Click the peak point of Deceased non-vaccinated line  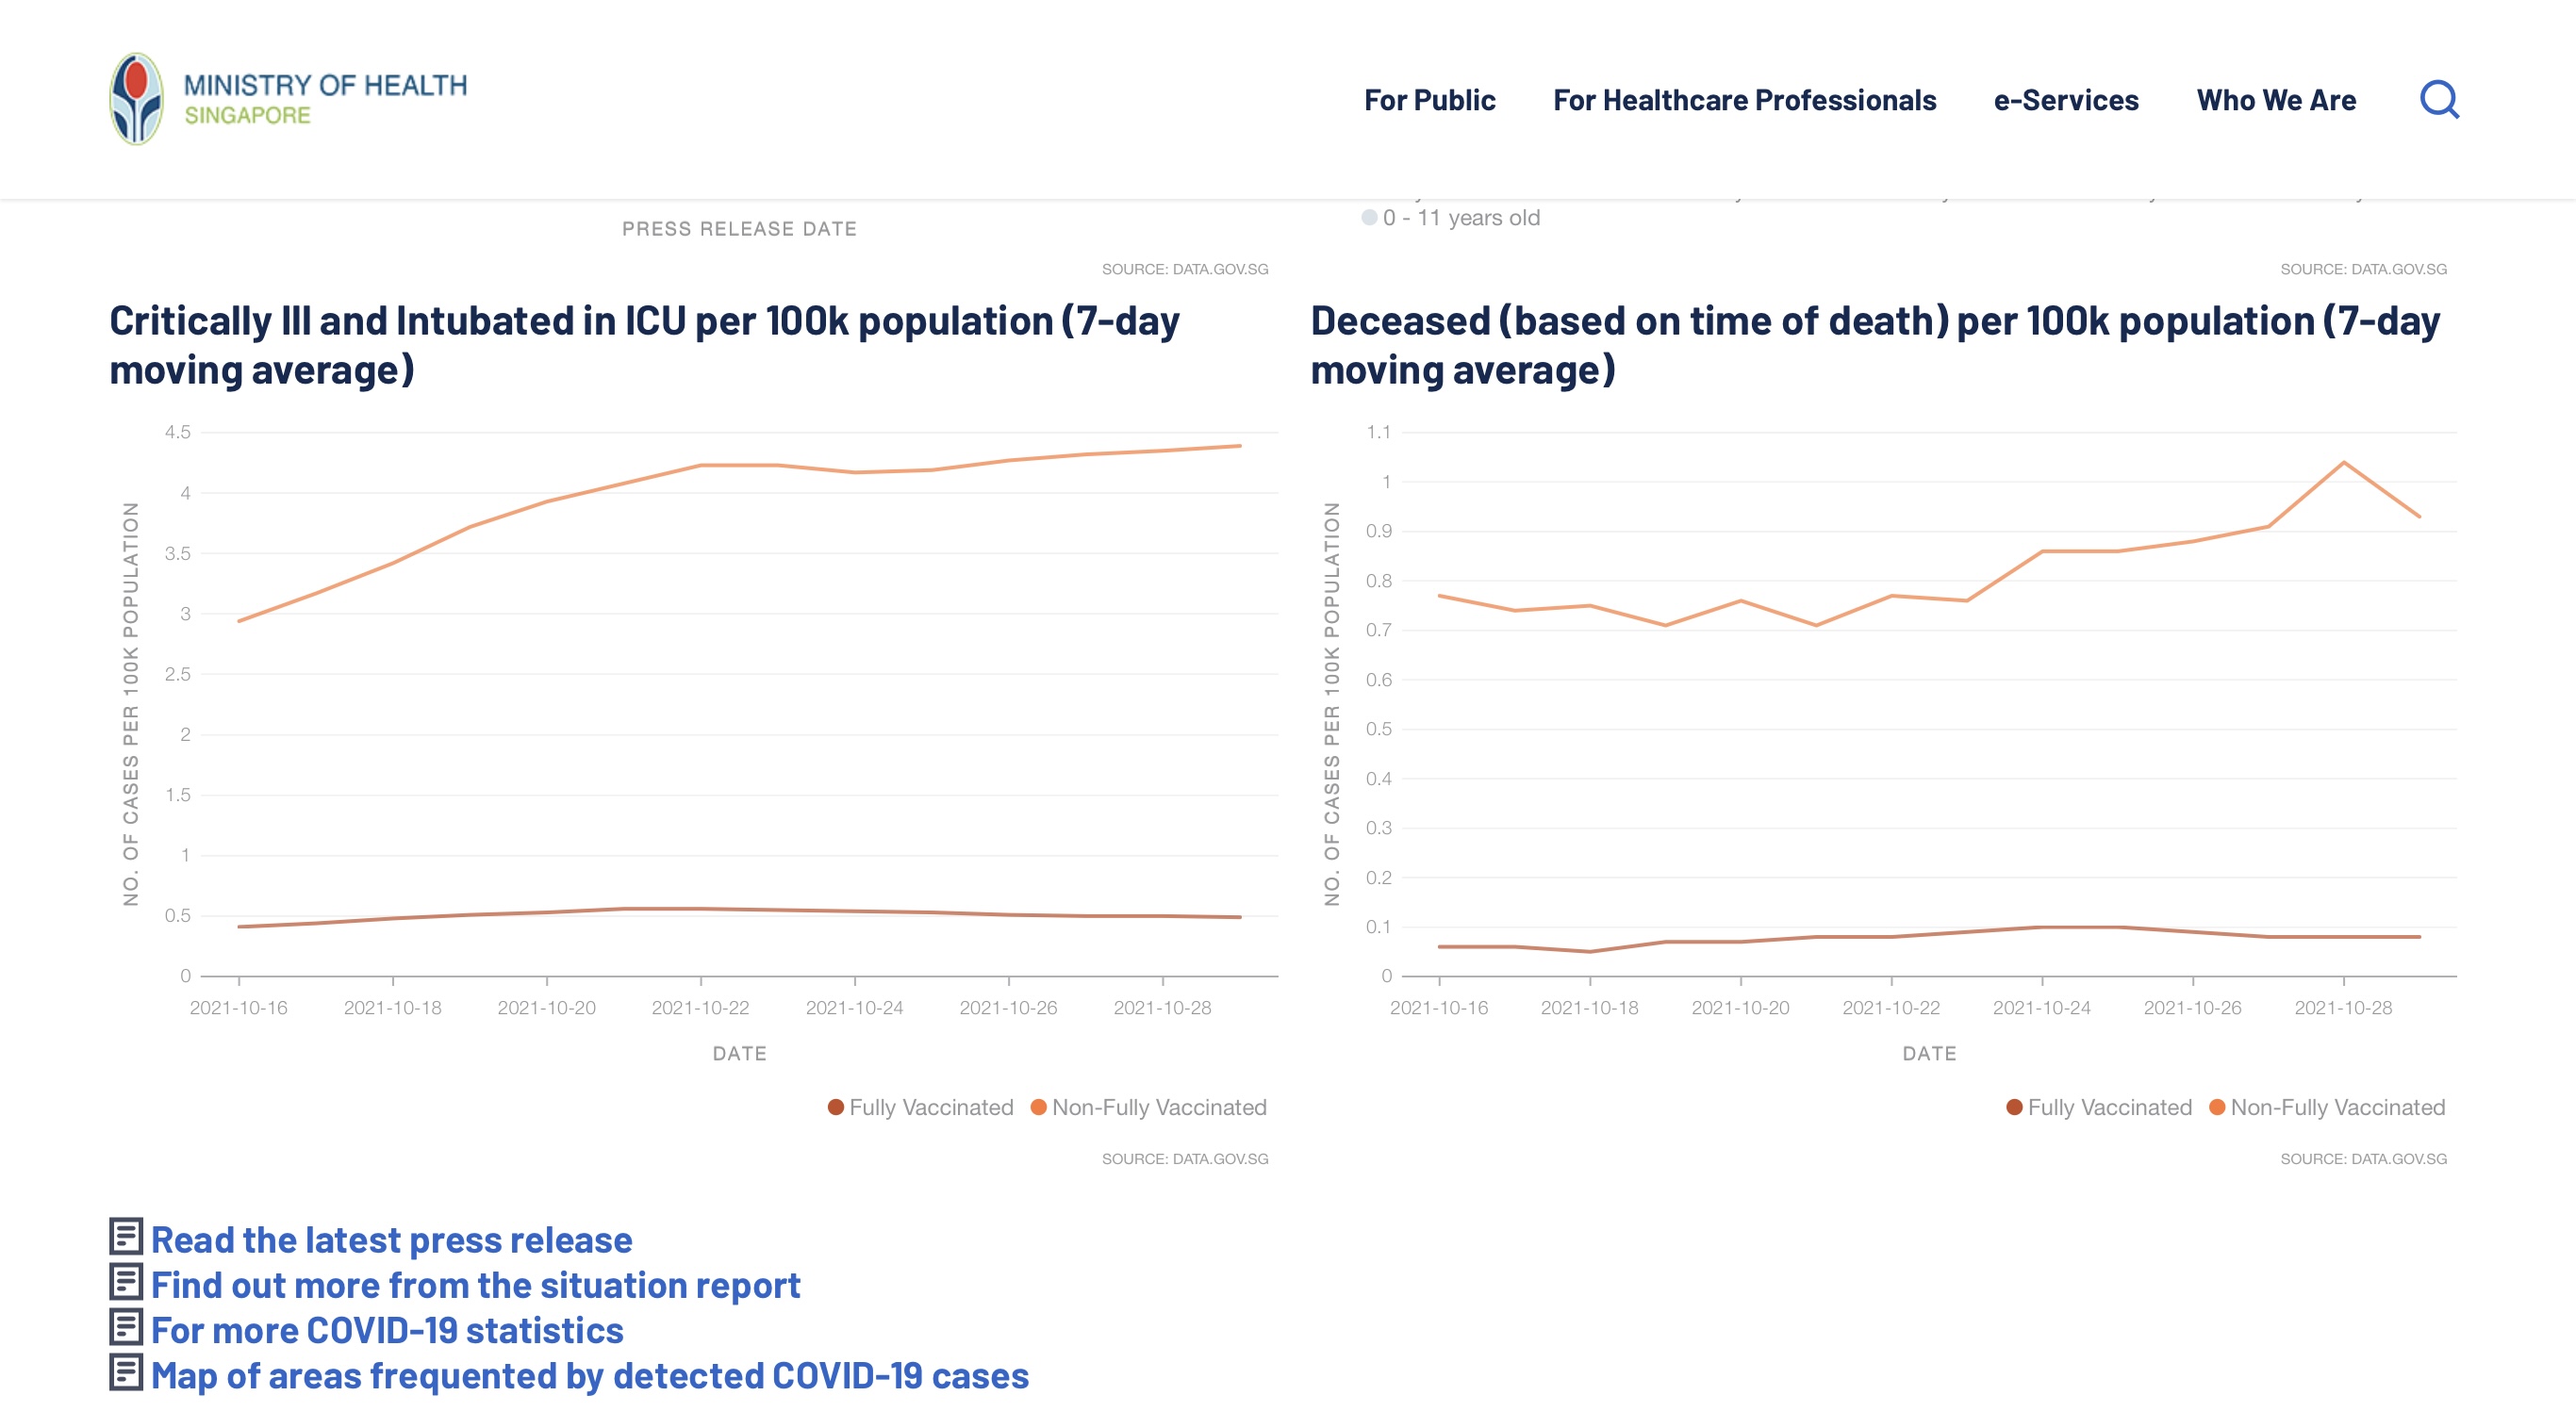[2343, 462]
